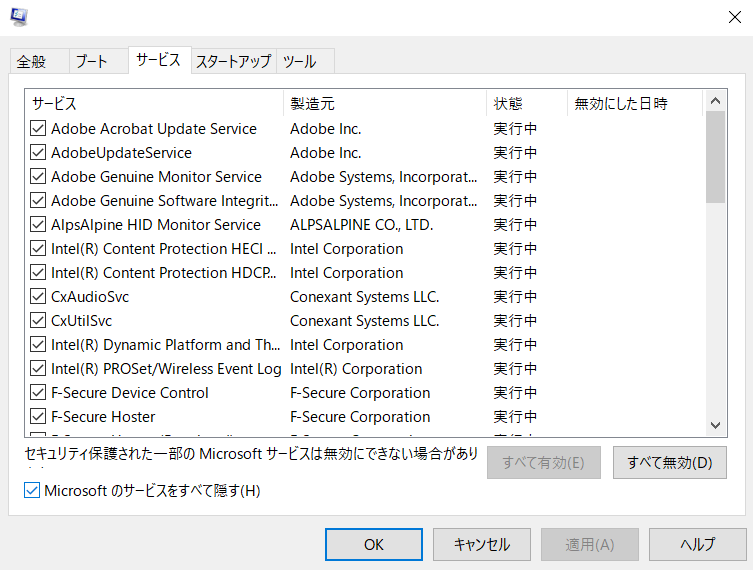Uncheck Adobe Genuine Software Integrity service
The width and height of the screenshot is (753, 570).
click(x=38, y=200)
